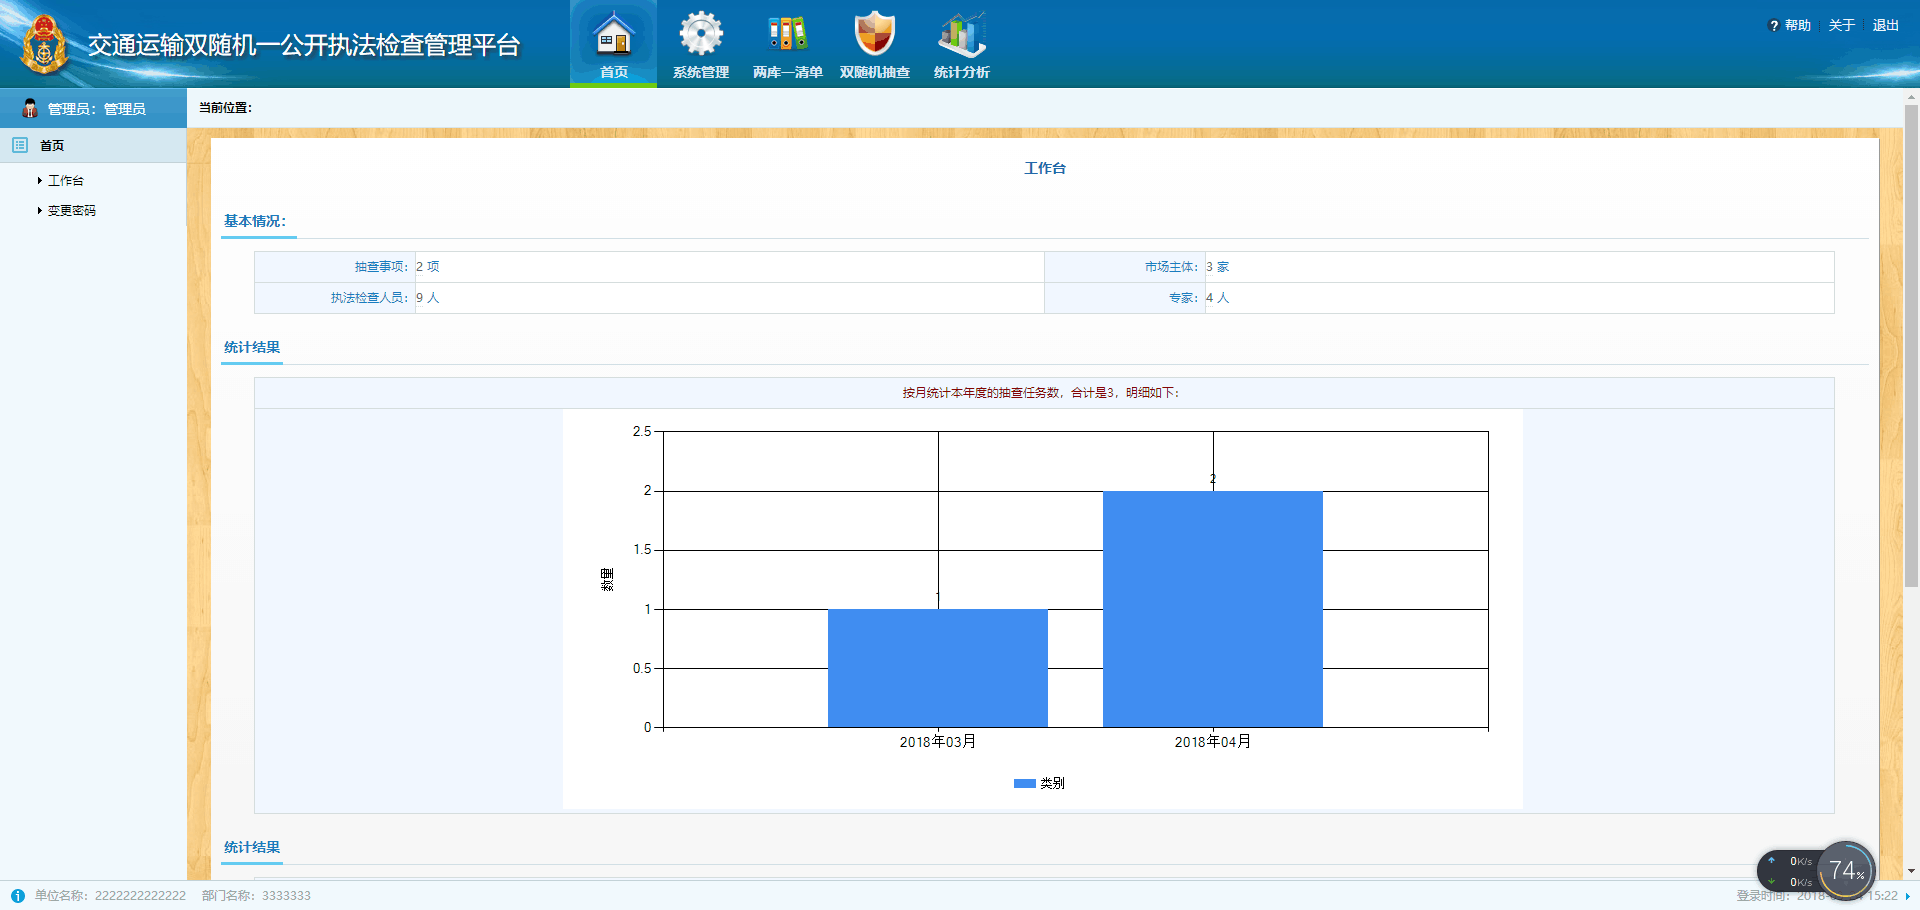Click 部门名称 value in status bar
This screenshot has width=1920, height=910.
pyautogui.click(x=286, y=896)
